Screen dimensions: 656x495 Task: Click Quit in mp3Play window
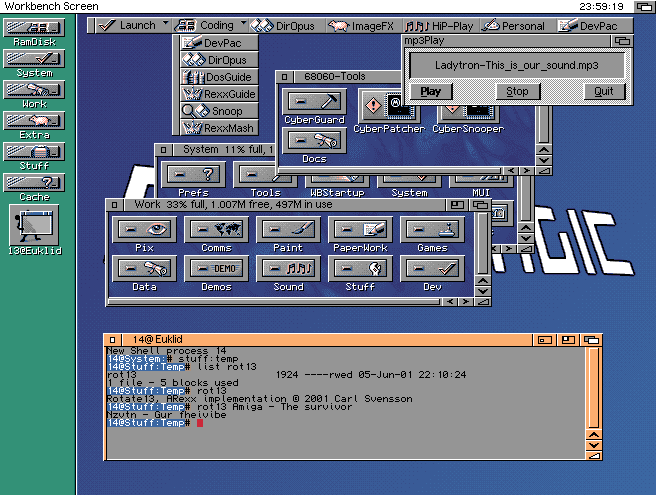click(x=604, y=91)
